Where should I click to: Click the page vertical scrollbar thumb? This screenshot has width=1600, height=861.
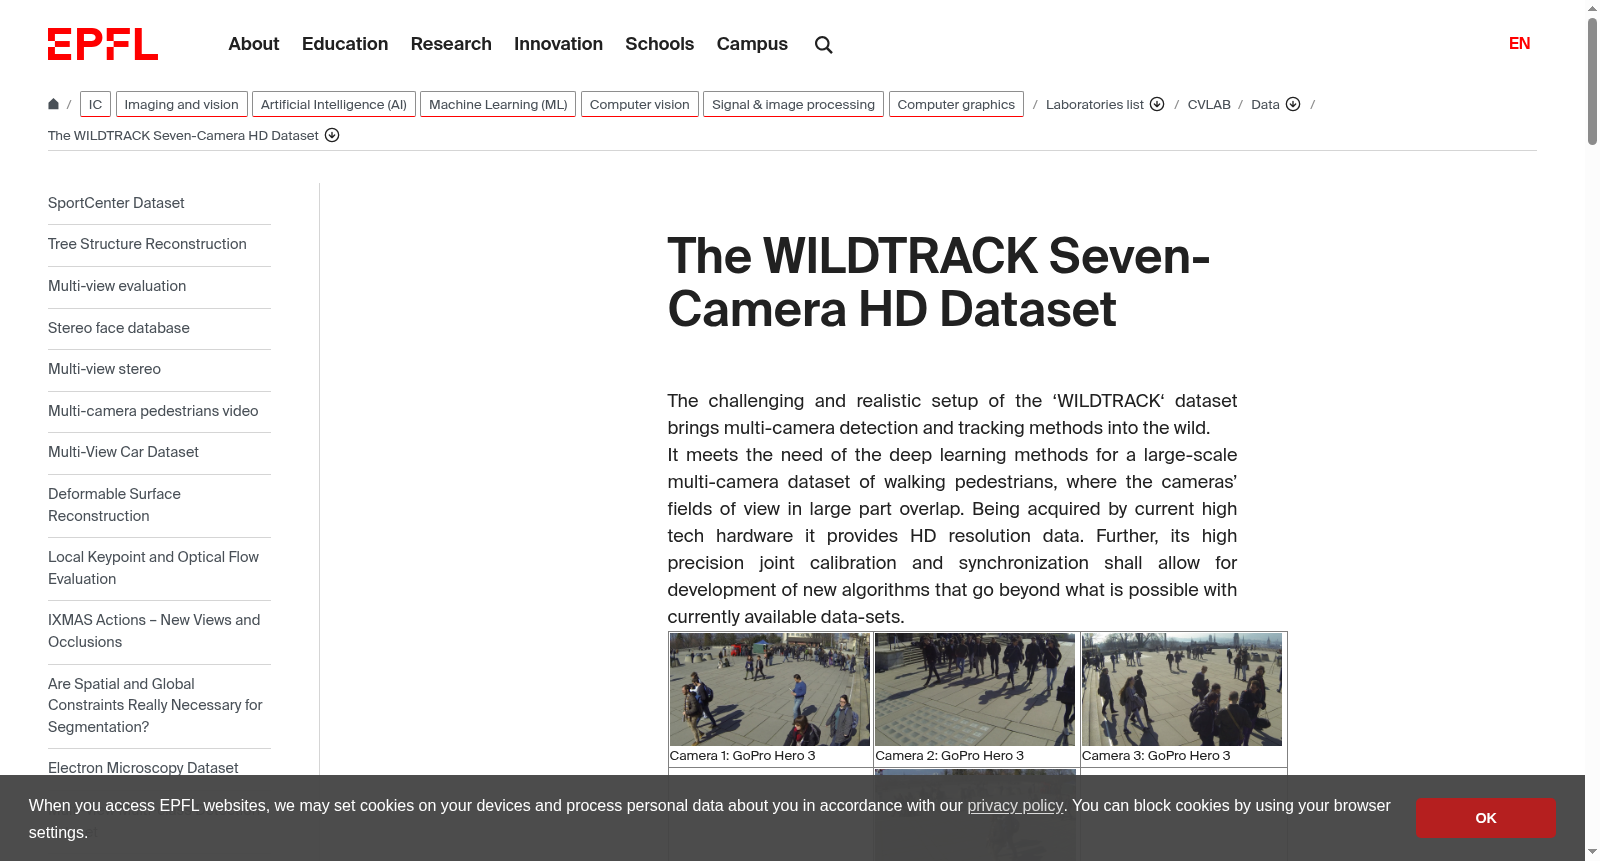coord(1592,80)
